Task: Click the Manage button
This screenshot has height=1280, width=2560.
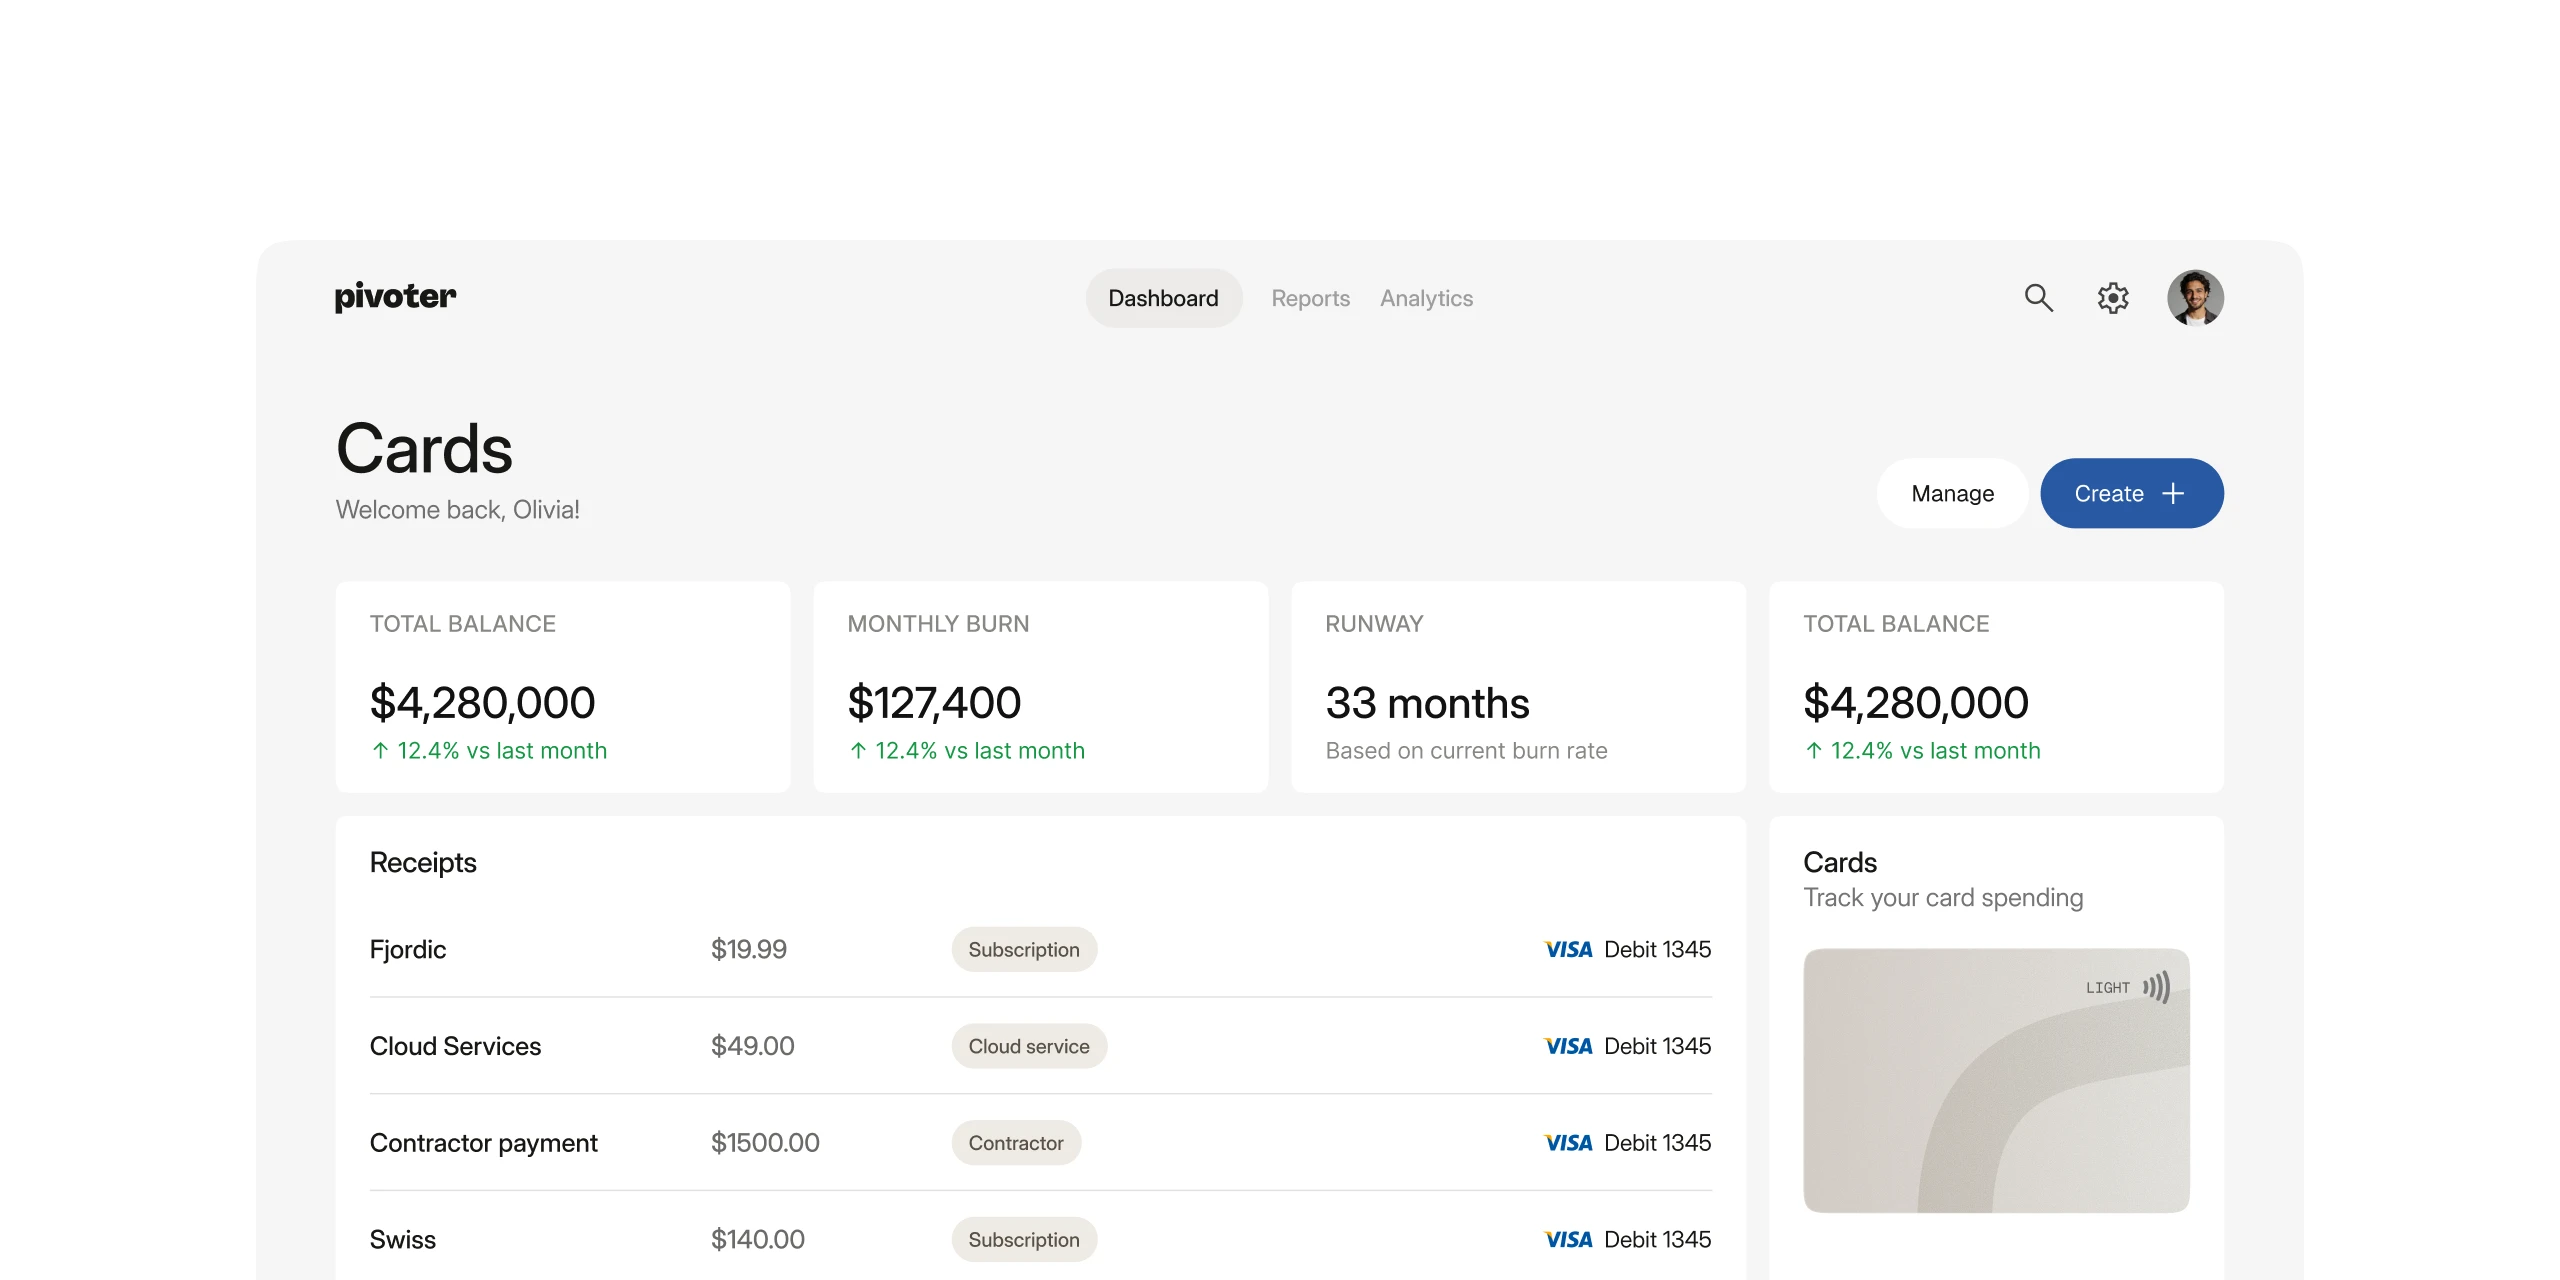Action: coord(1952,493)
